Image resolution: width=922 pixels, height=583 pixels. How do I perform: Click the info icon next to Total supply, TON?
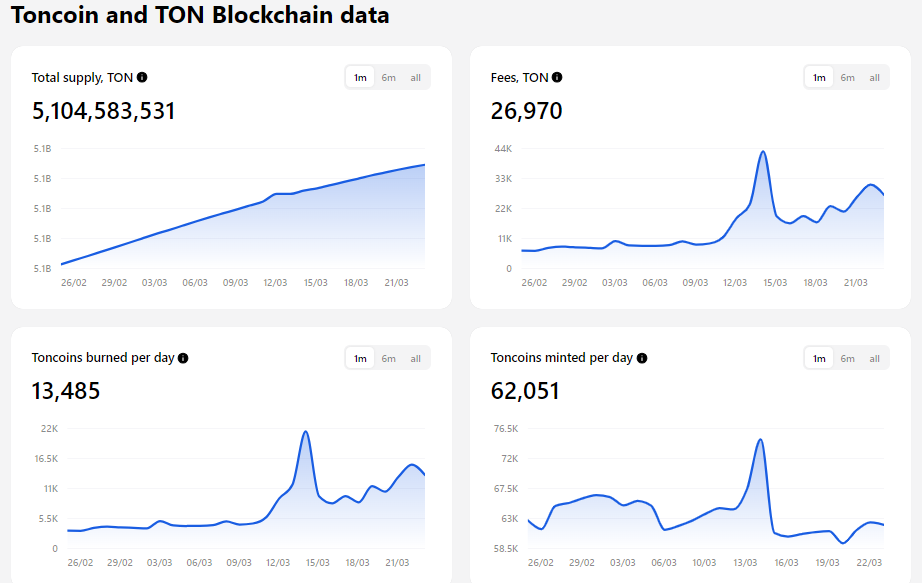(143, 76)
